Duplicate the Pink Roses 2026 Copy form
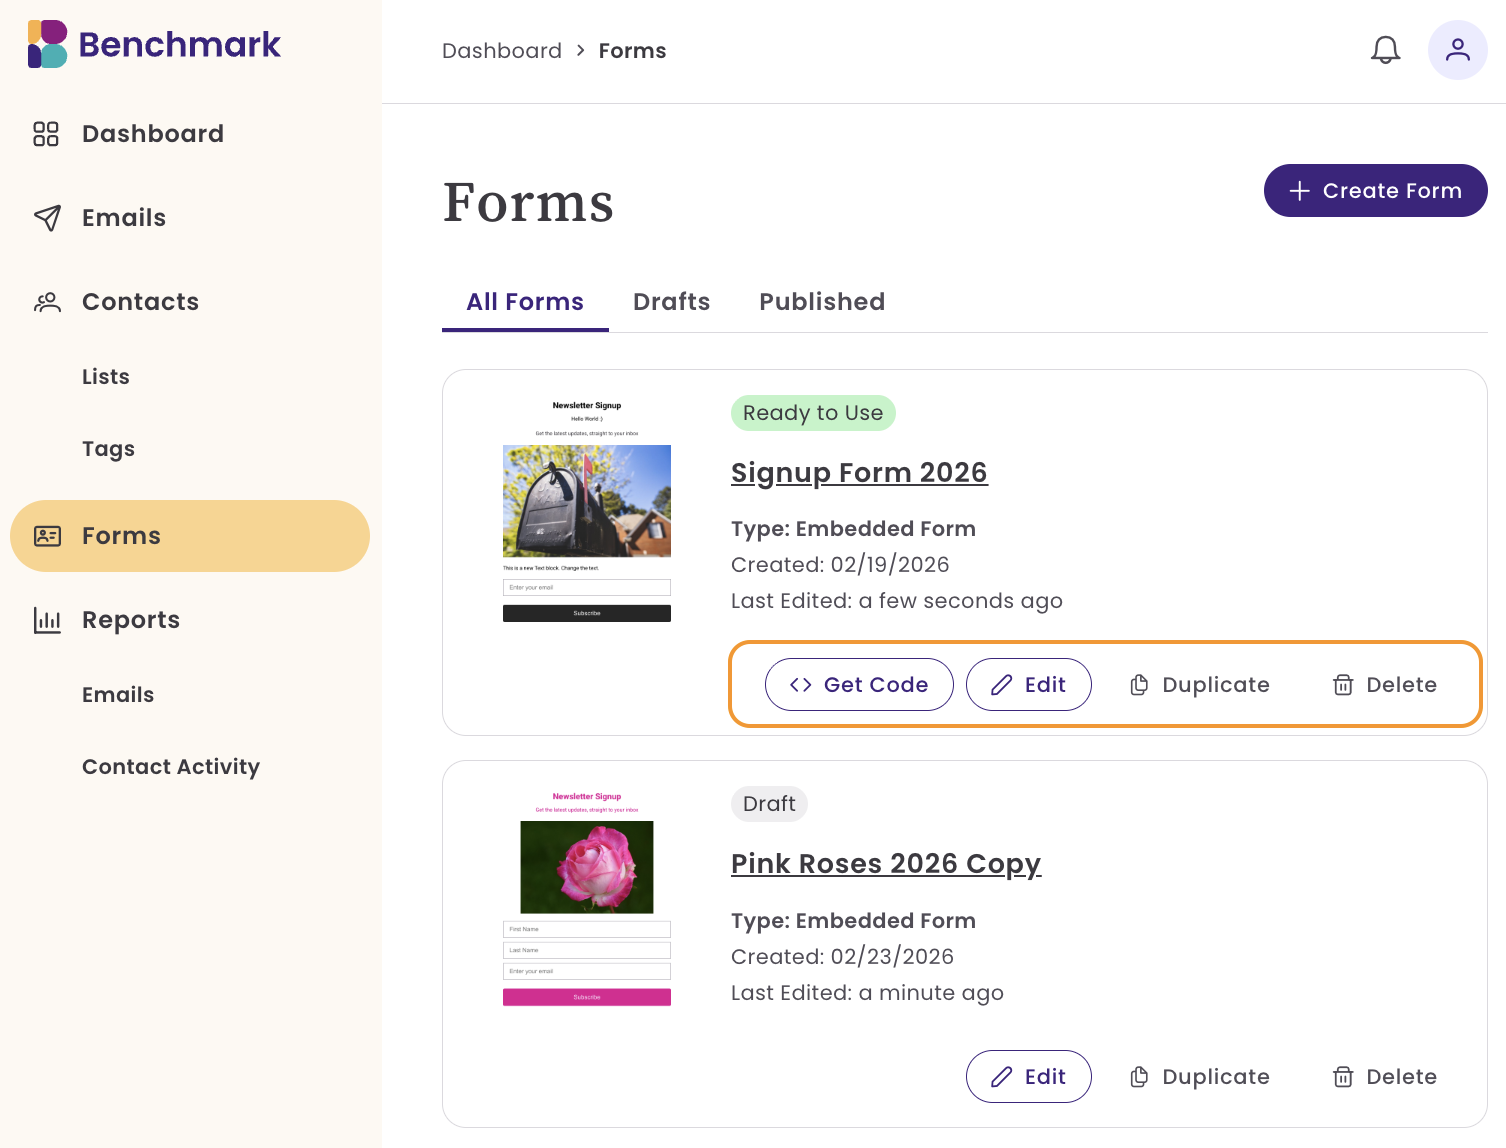This screenshot has width=1506, height=1148. (x=1199, y=1077)
